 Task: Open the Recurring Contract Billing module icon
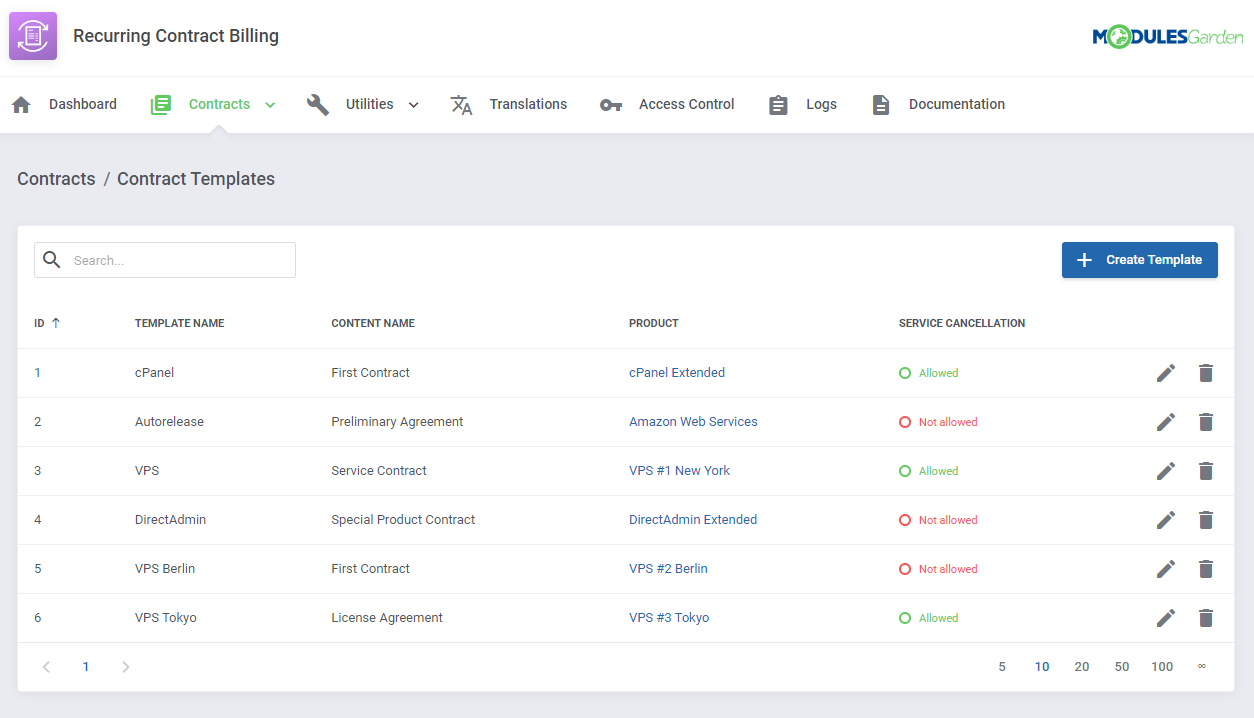pos(33,35)
